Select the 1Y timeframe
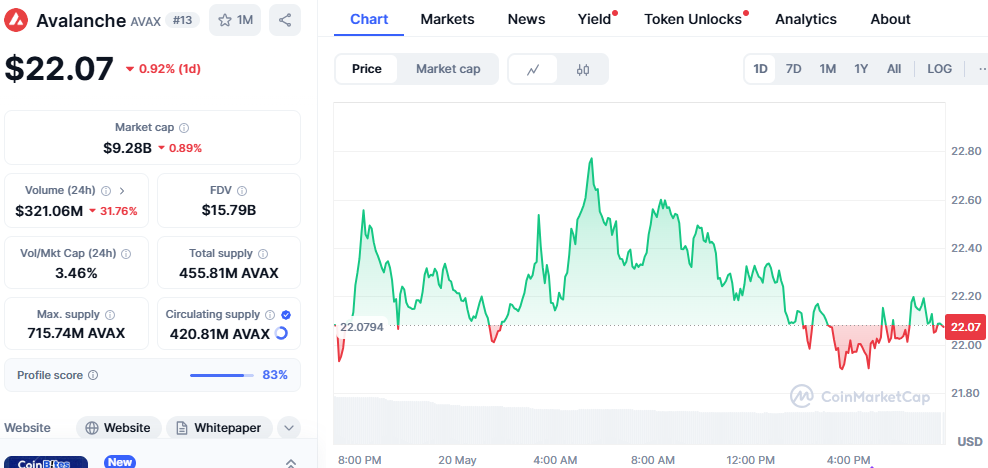Viewport: 988px width, 468px height. pos(861,69)
